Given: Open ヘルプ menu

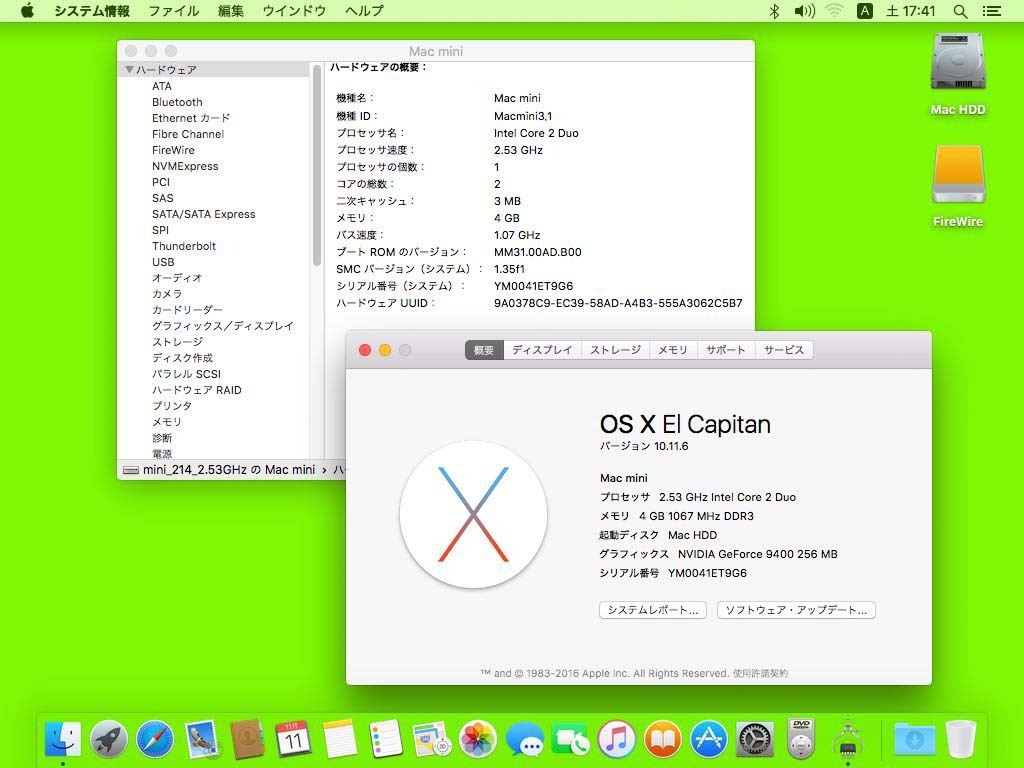Looking at the screenshot, I should pos(364,11).
